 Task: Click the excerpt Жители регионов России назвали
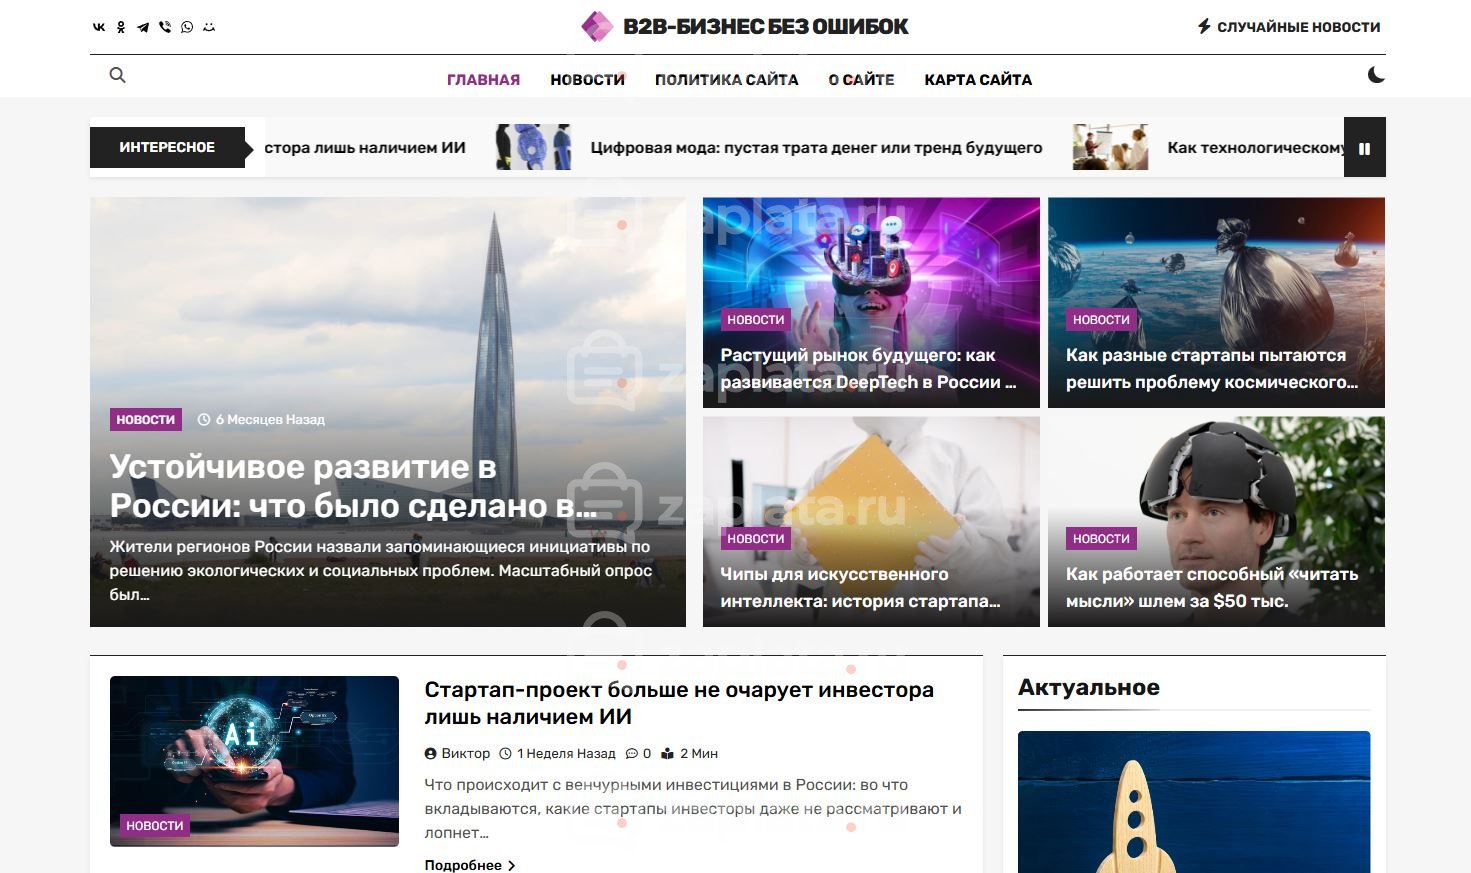380,571
